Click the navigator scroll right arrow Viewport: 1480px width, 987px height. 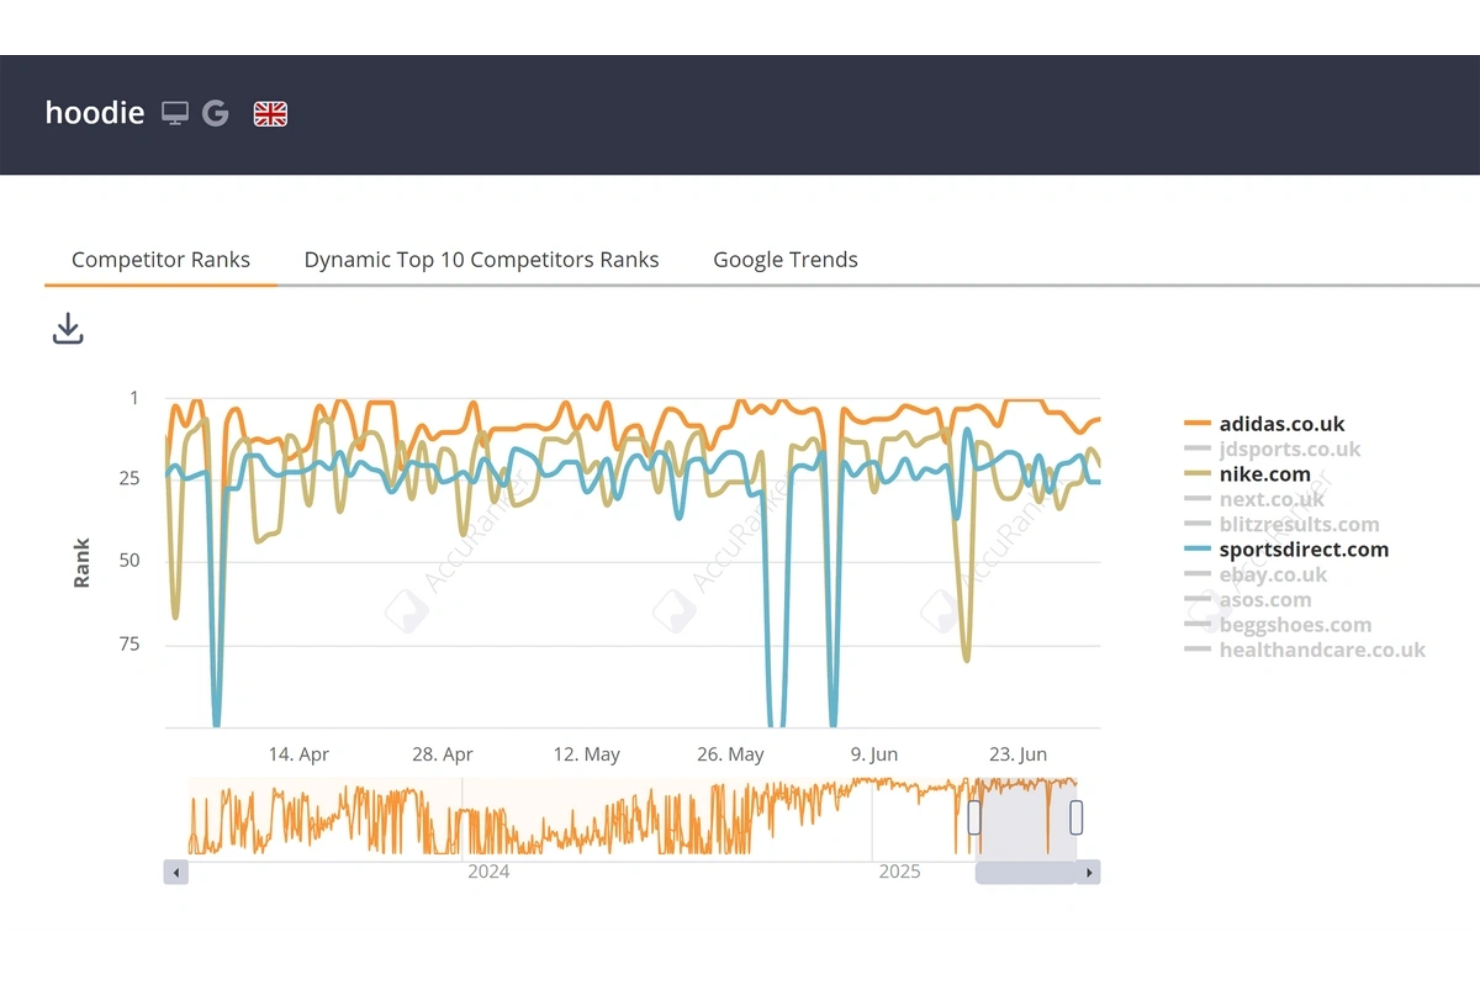tap(1089, 872)
